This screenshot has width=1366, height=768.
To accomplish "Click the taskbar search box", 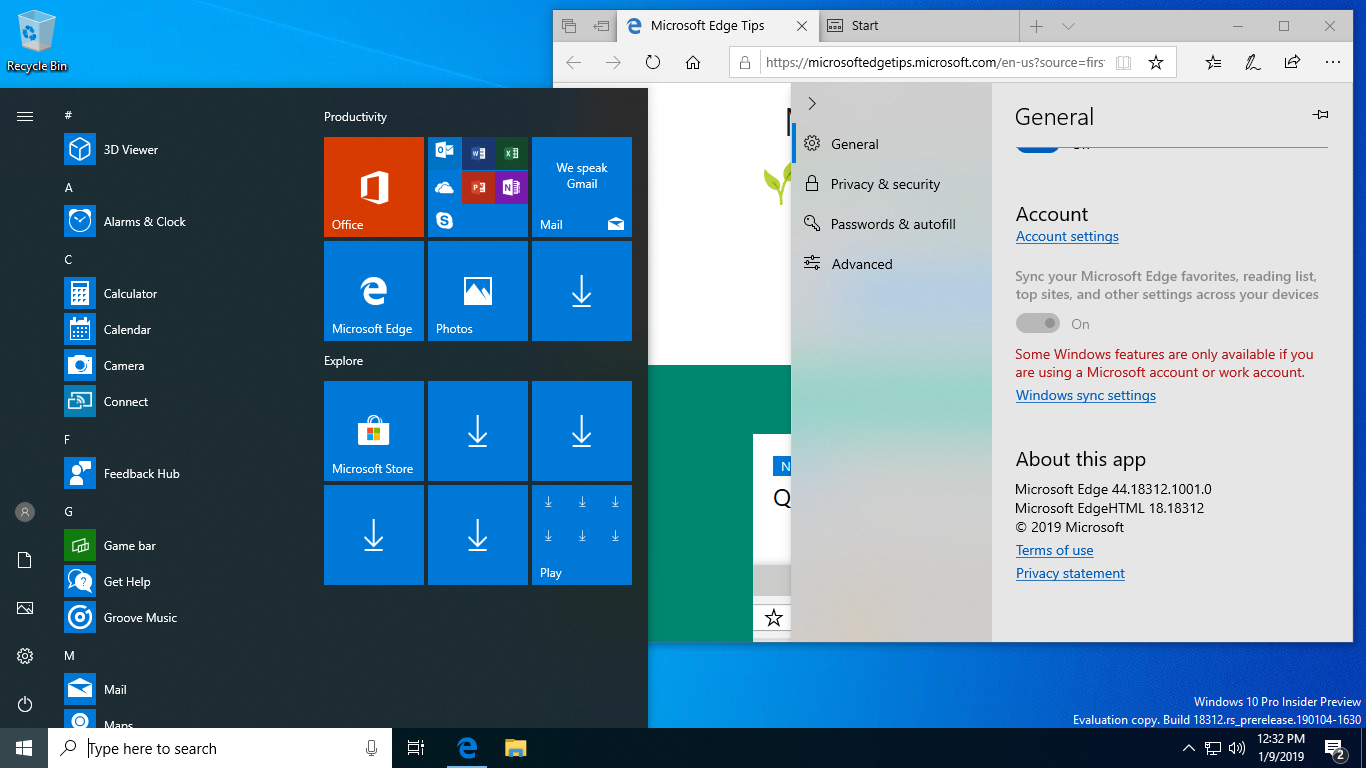I will click(x=222, y=748).
